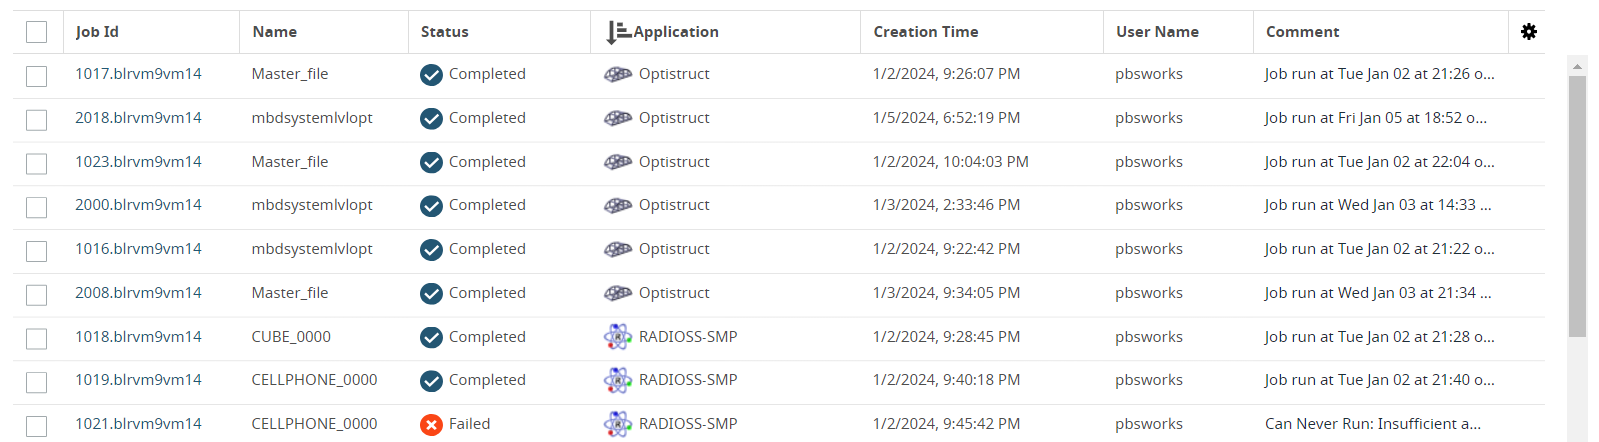This screenshot has height=442, width=1599.
Task: Select the checkbox for job 1021.blrvm9vm14
Action: click(x=37, y=426)
